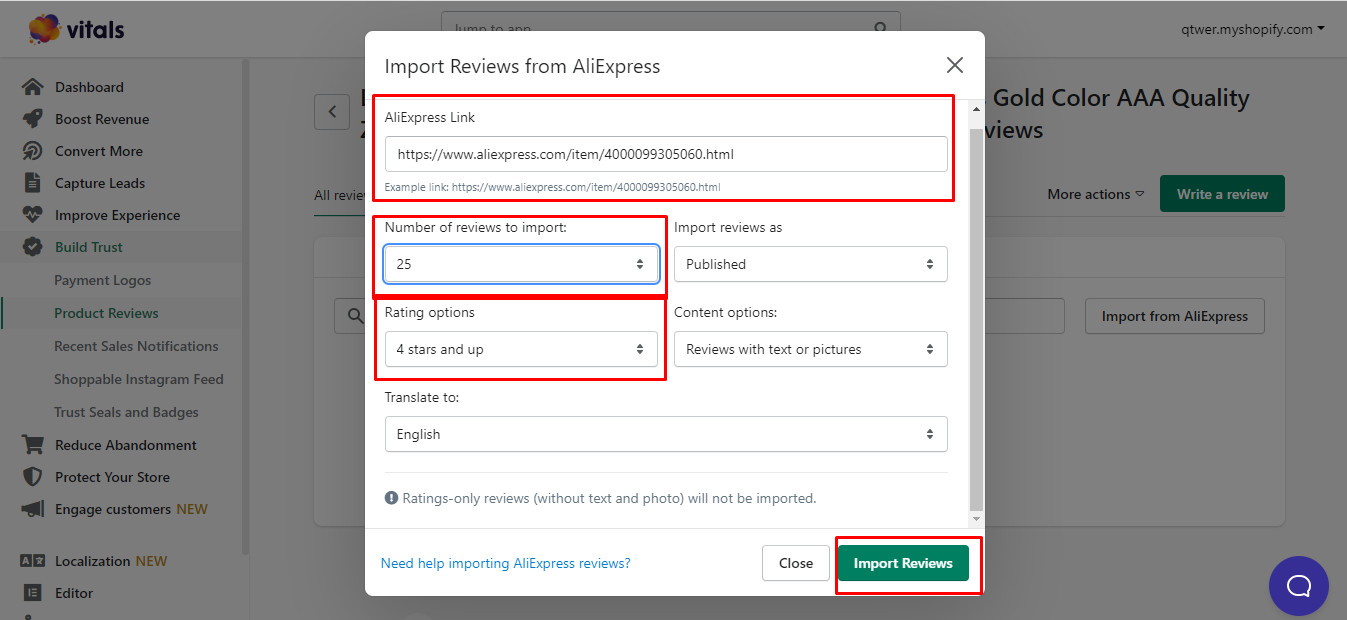Click the back arrow button
The width and height of the screenshot is (1347, 620).
click(x=332, y=111)
